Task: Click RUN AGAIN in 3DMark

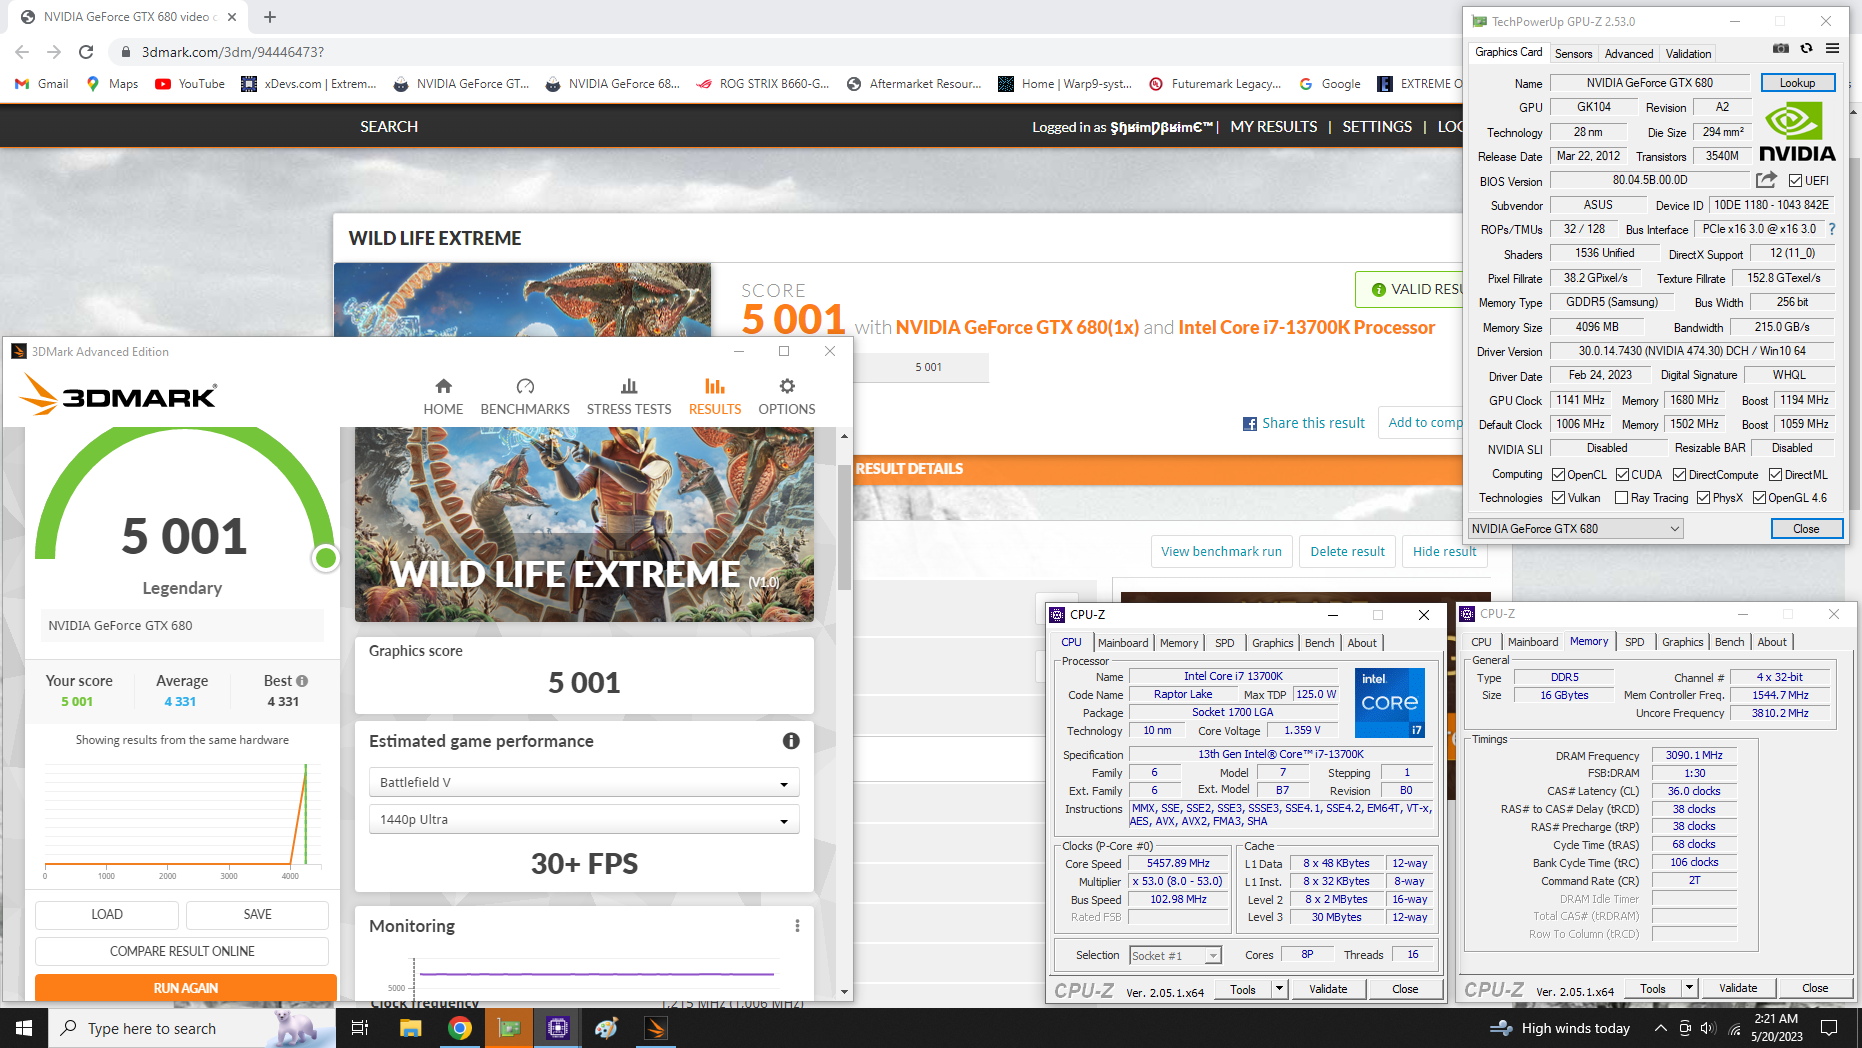Action: (186, 988)
